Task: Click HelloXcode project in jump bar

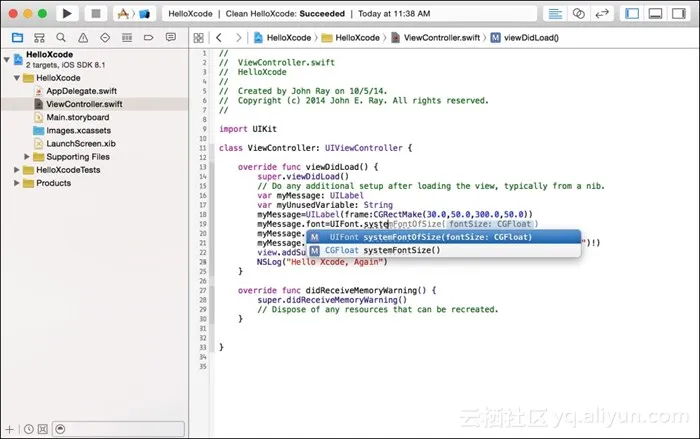Action: pyautogui.click(x=283, y=38)
